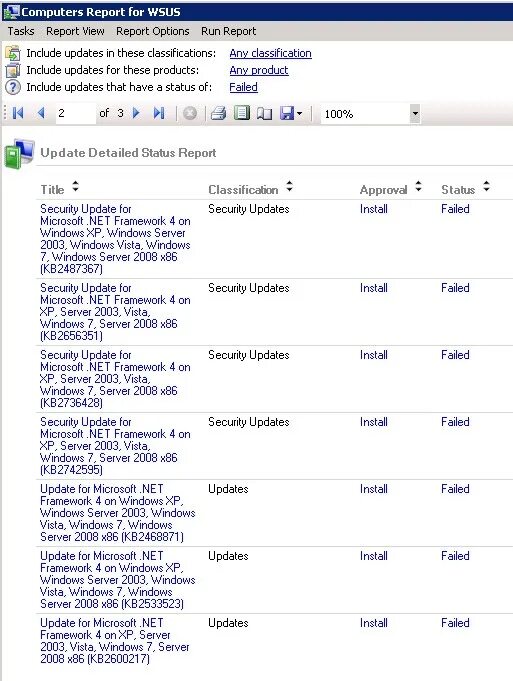Click Install approval in KB2656351 row
This screenshot has height=681, width=513.
pyautogui.click(x=374, y=288)
